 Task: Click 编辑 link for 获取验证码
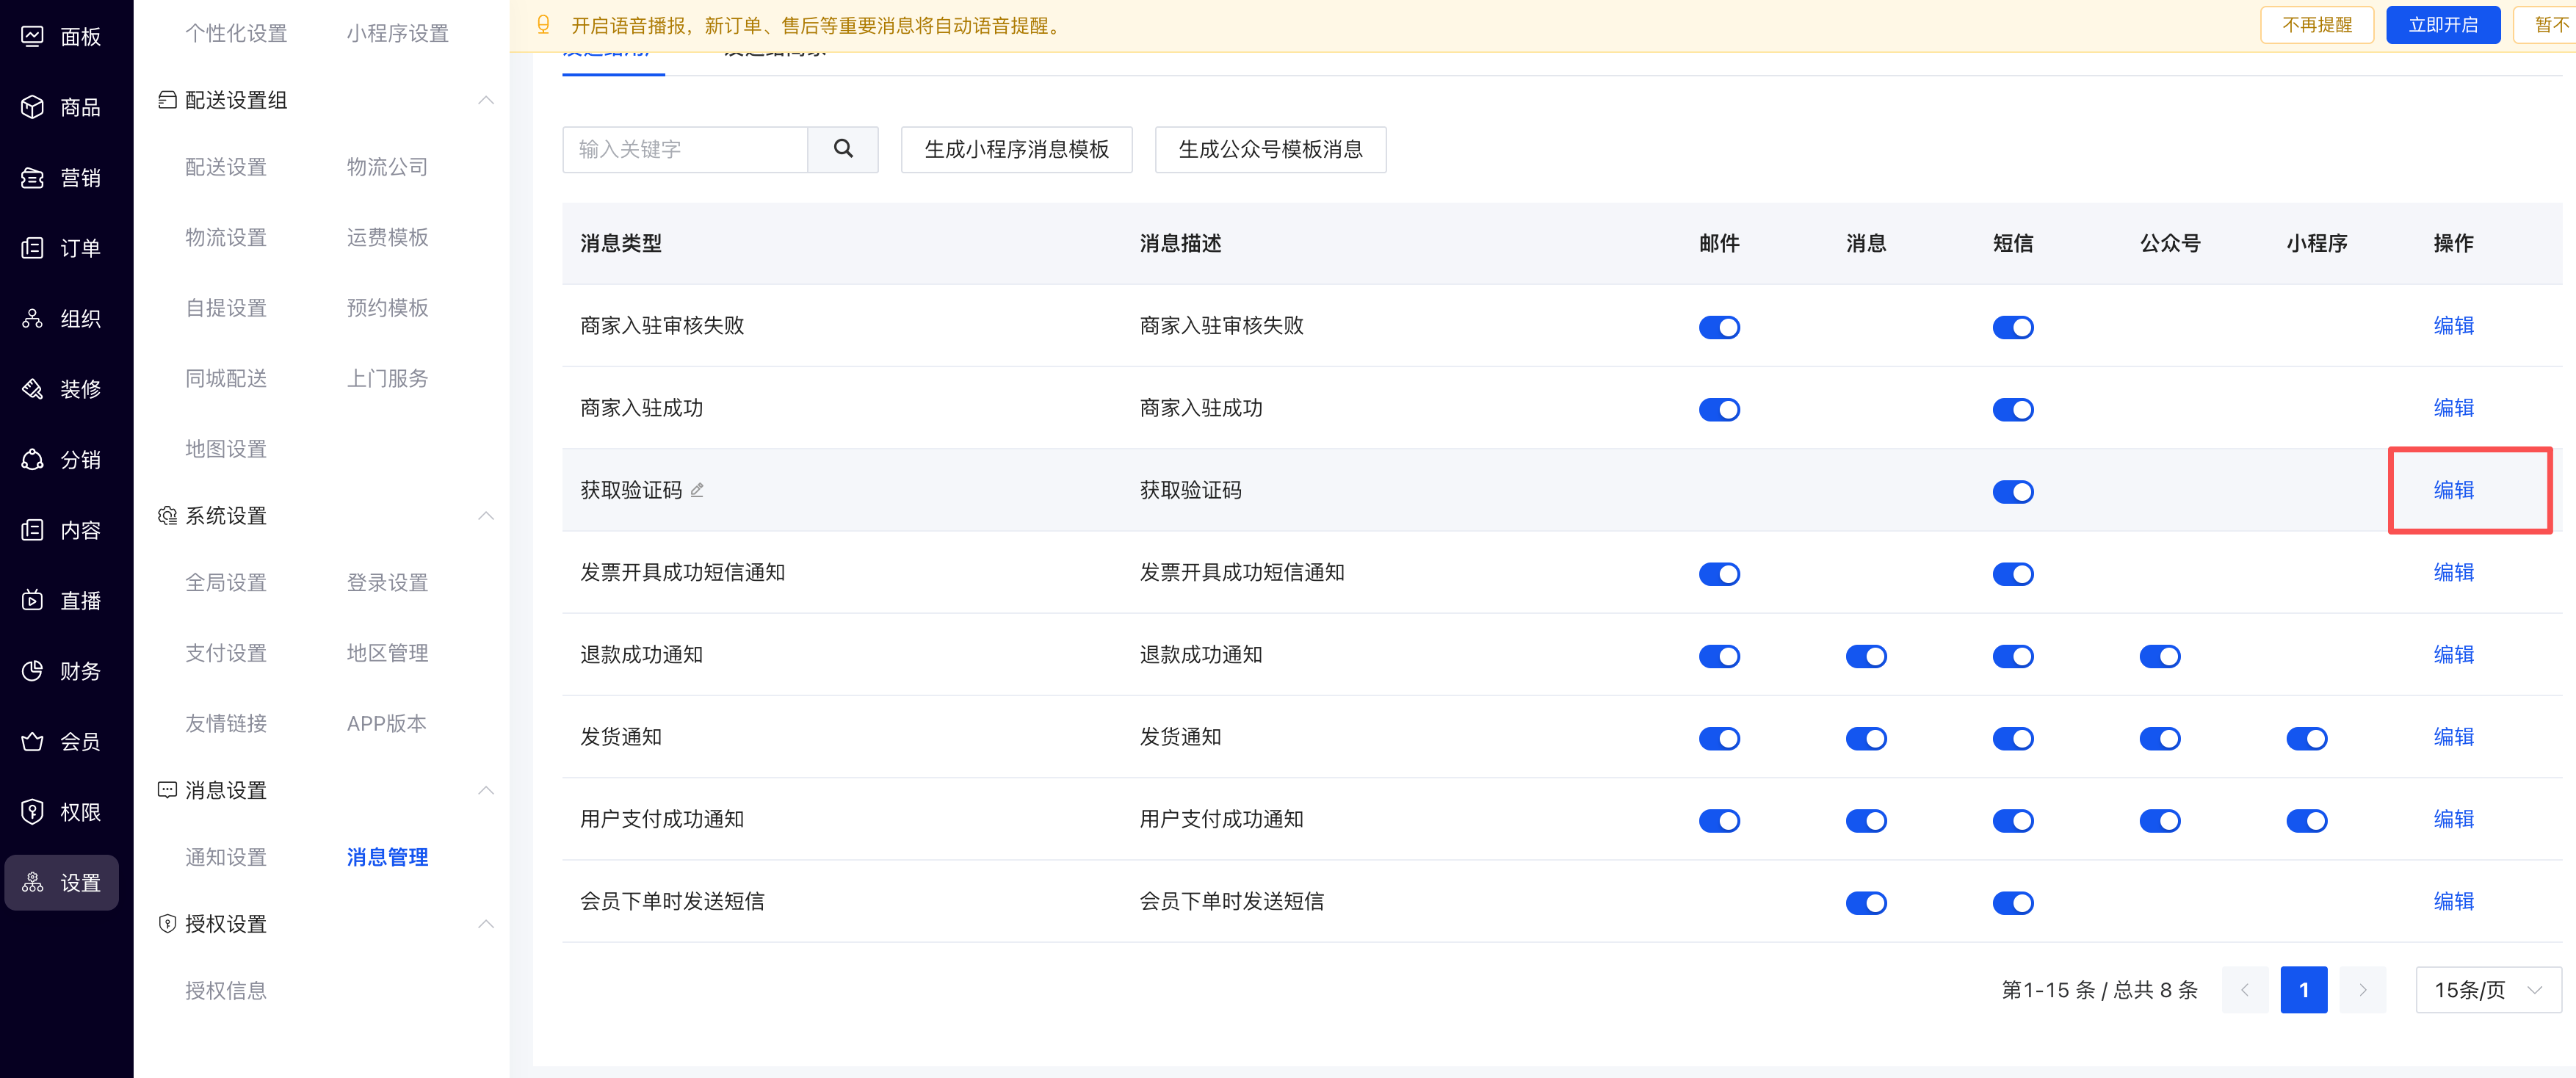[2453, 490]
